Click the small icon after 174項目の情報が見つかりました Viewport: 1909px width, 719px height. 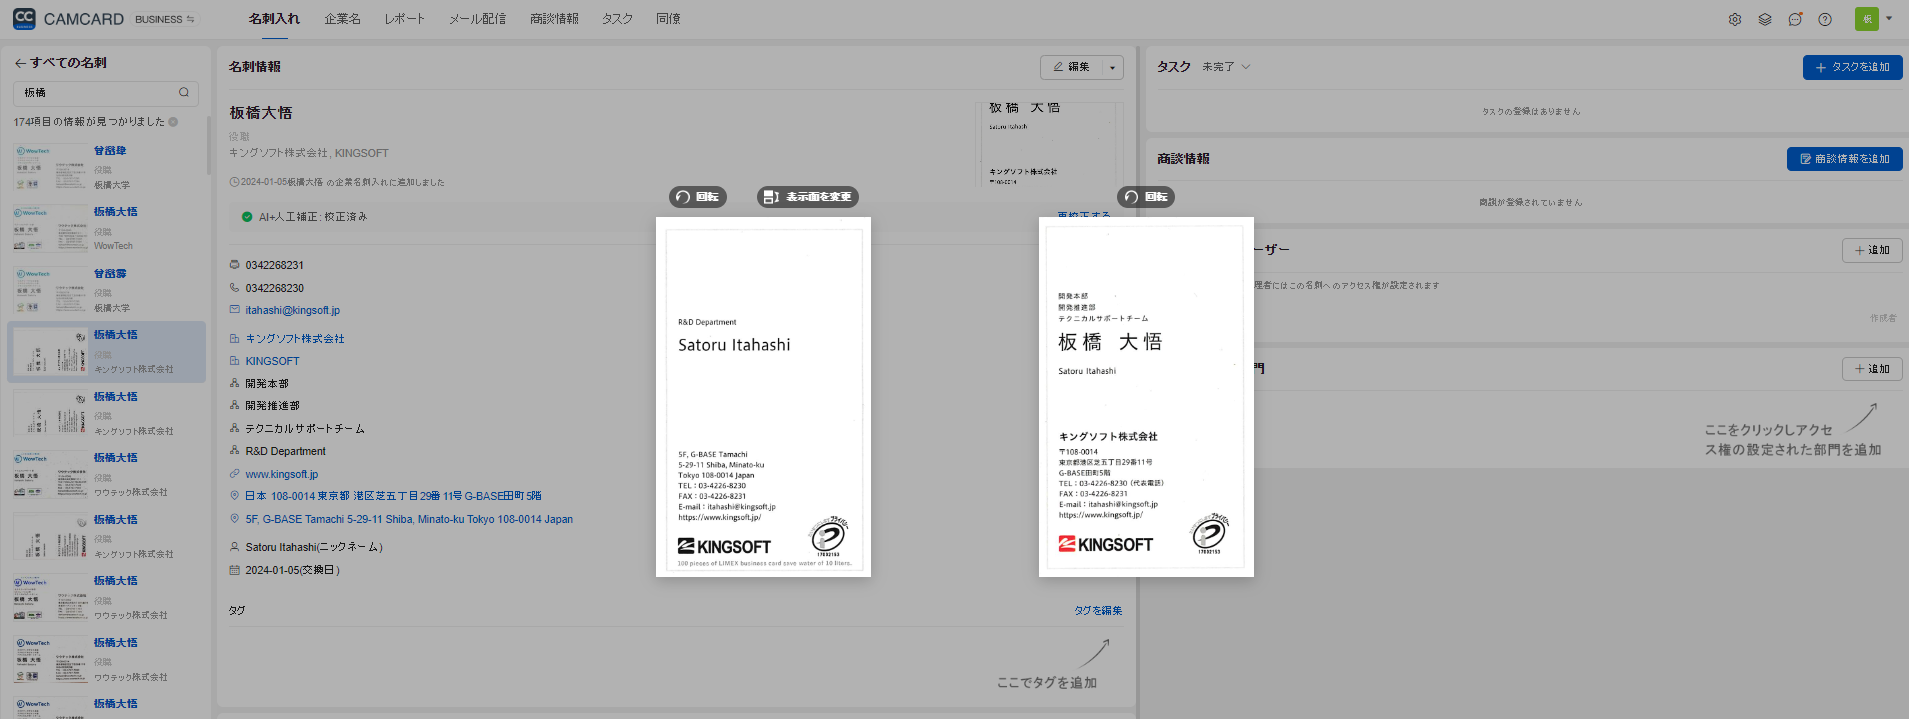point(173,122)
